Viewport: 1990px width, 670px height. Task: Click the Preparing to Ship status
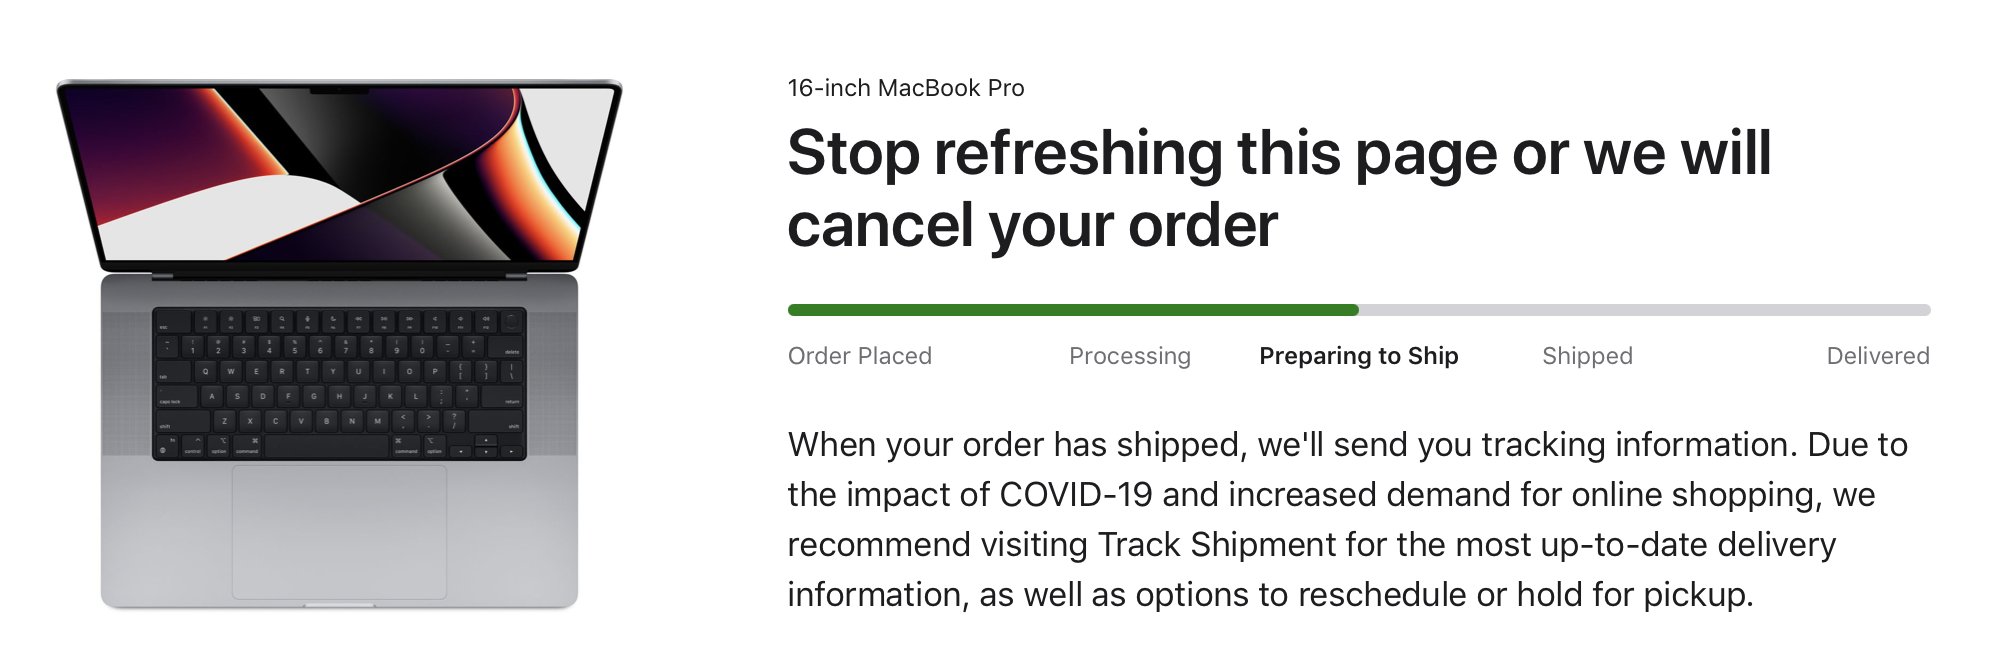(x=1359, y=356)
